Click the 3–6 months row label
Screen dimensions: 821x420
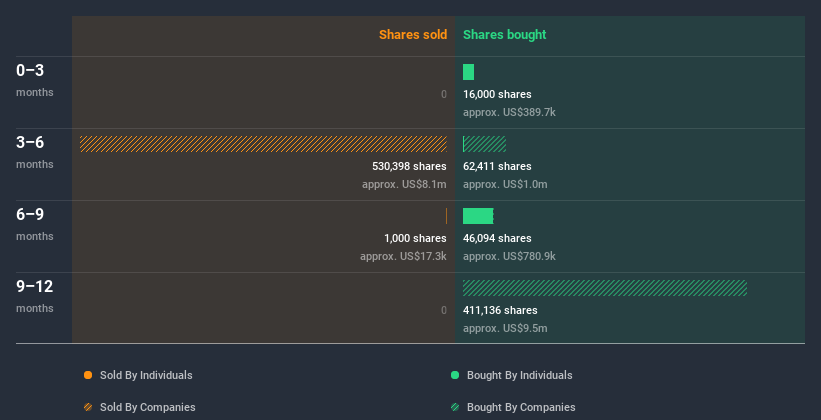click(35, 152)
